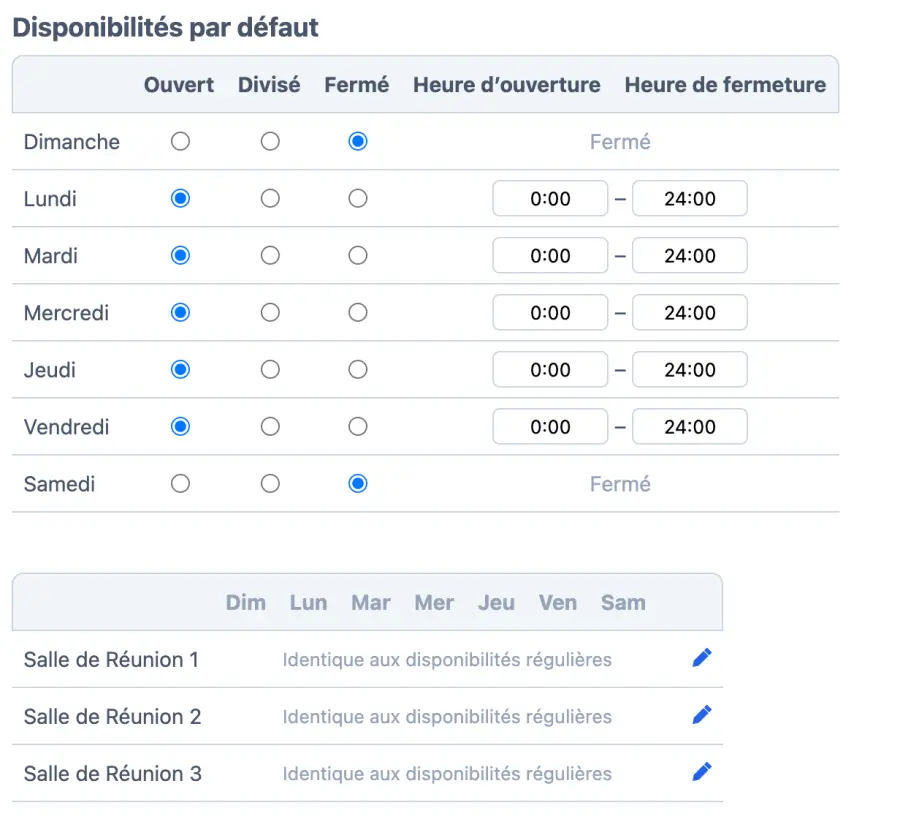Screen dimensions: 900x819
Task: Set Dimanche to Ouvert
Action: coord(180,142)
